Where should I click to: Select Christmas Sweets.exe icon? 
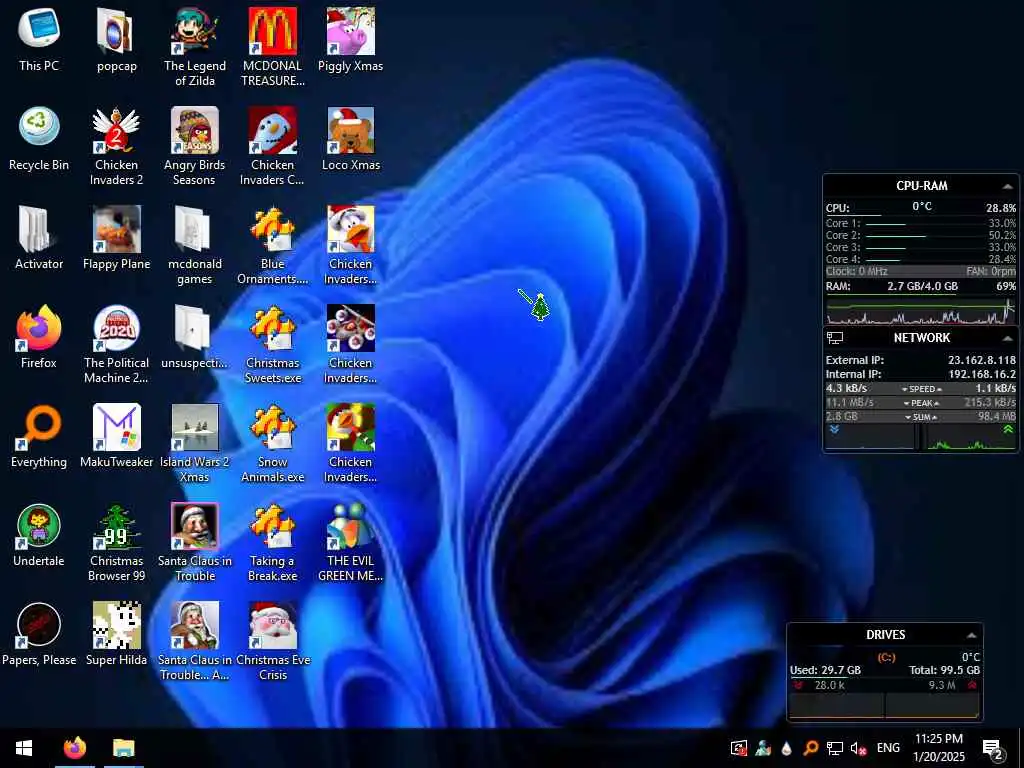point(272,344)
